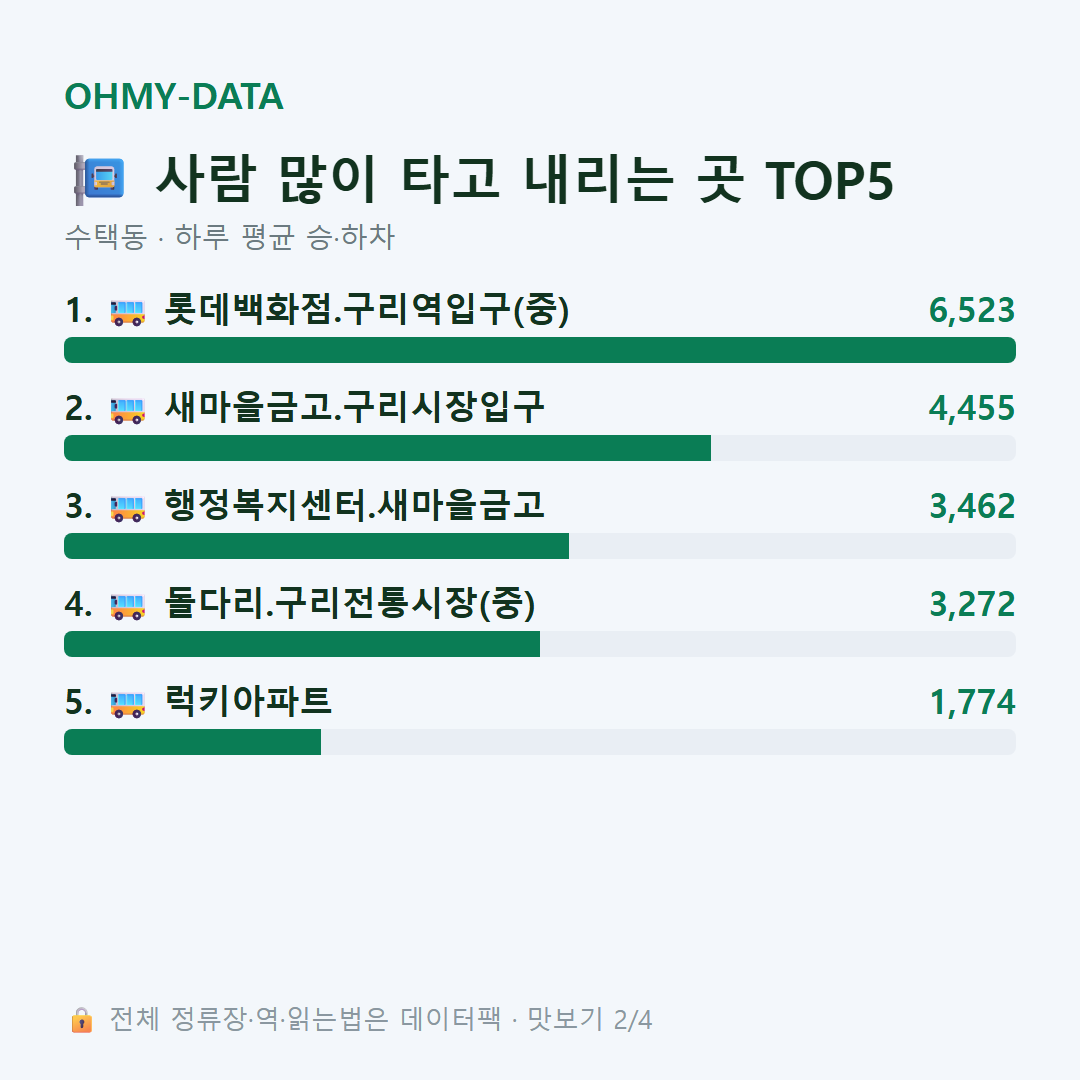Image resolution: width=1080 pixels, height=1080 pixels.
Task: Click the 4,455 ridership value
Action: coord(972,408)
